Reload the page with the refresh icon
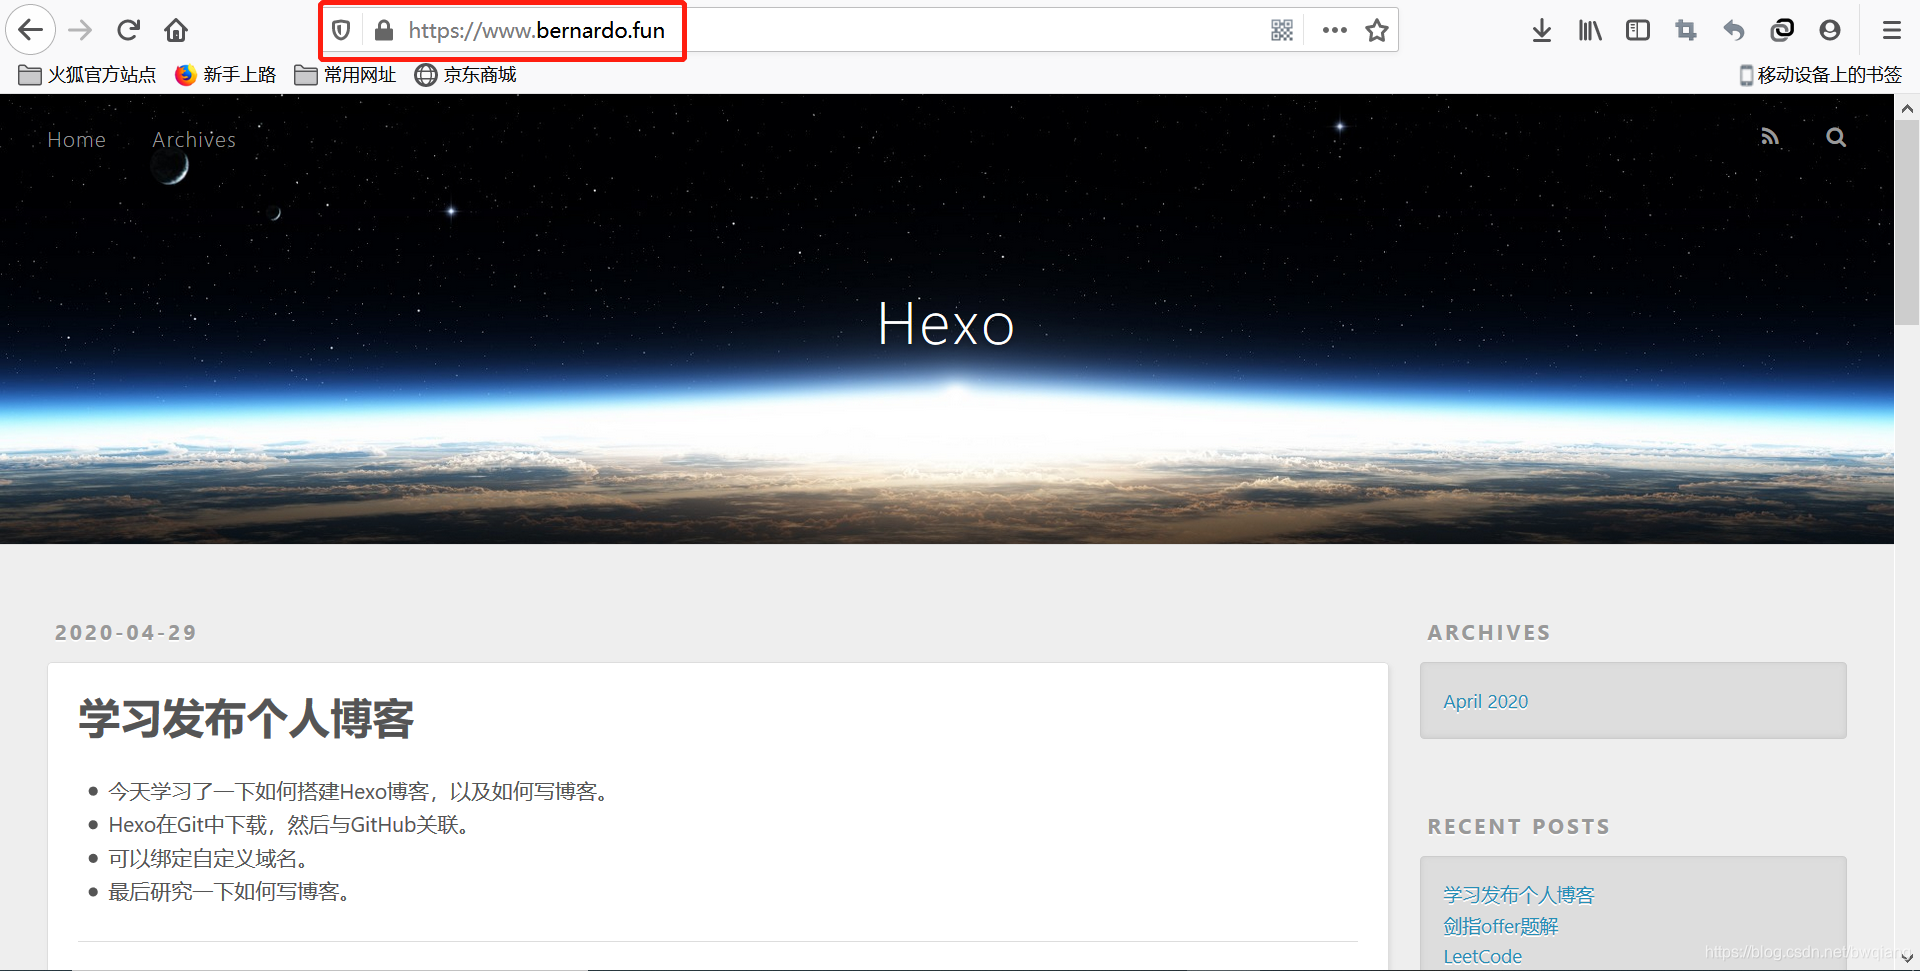The image size is (1920, 971). point(128,30)
